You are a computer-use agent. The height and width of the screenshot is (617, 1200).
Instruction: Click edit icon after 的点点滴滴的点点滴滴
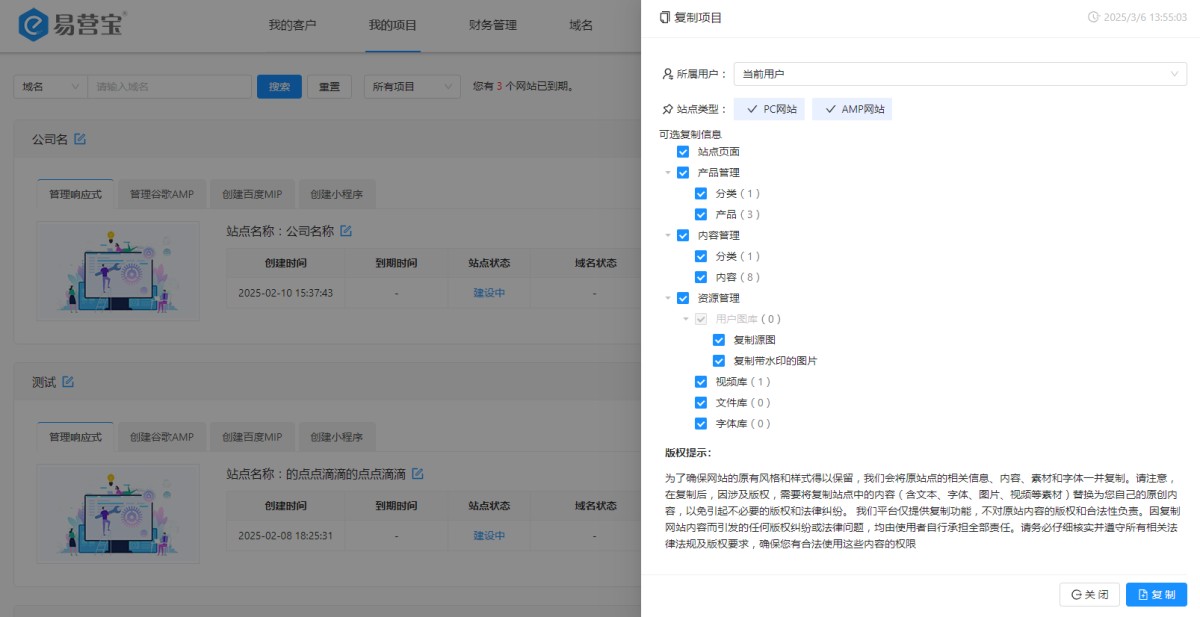pyautogui.click(x=417, y=473)
